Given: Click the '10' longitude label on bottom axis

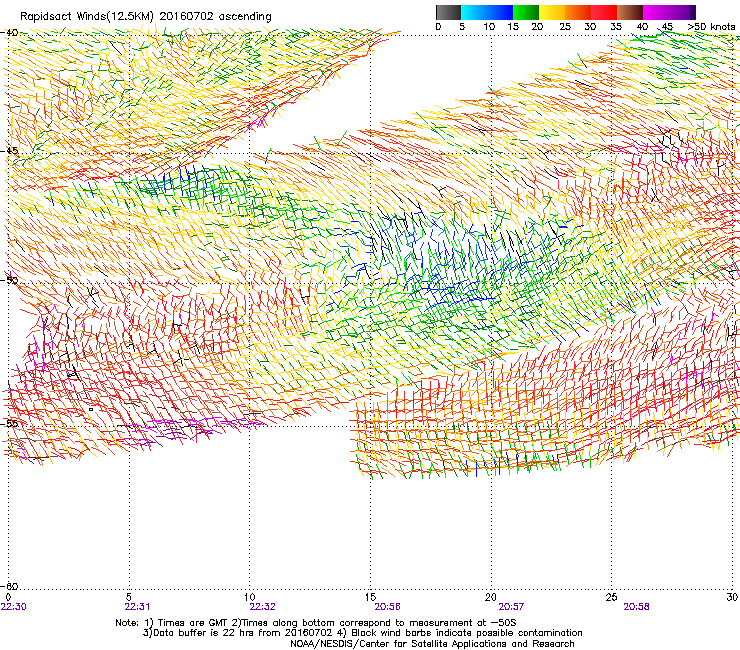Looking at the screenshot, I should point(250,597).
